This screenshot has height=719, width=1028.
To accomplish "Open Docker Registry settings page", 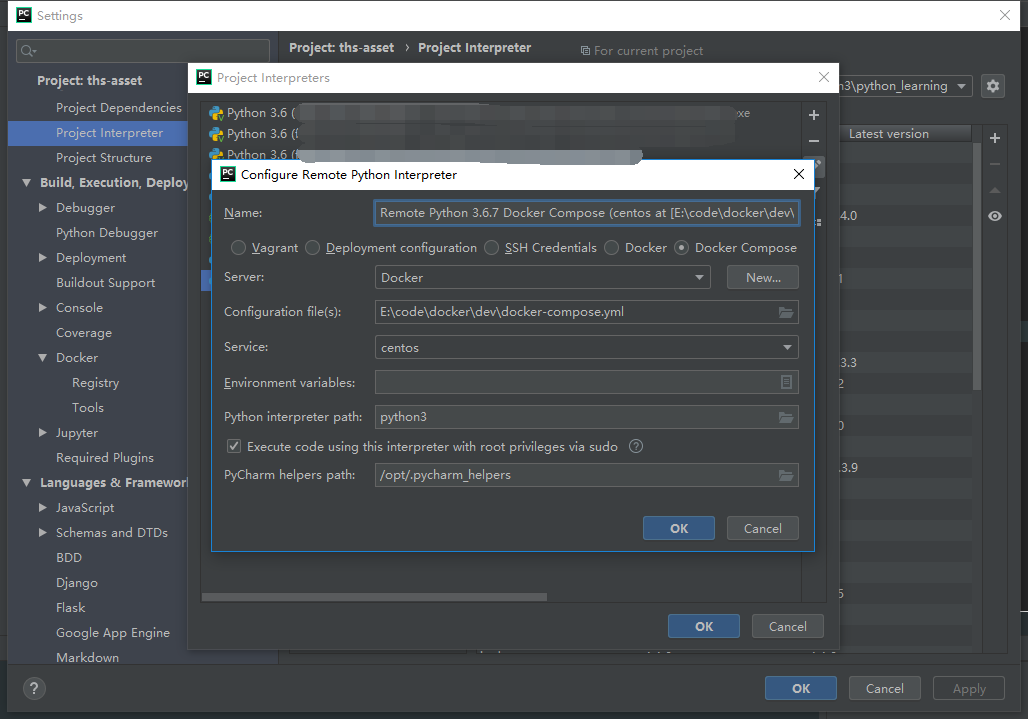I will (x=96, y=383).
